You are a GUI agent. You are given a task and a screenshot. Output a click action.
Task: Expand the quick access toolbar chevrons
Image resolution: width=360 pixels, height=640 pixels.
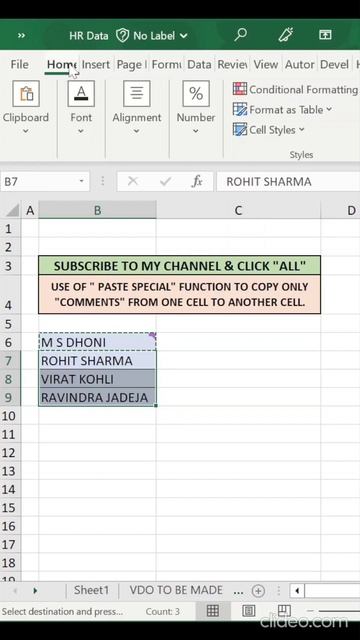[x=21, y=36]
